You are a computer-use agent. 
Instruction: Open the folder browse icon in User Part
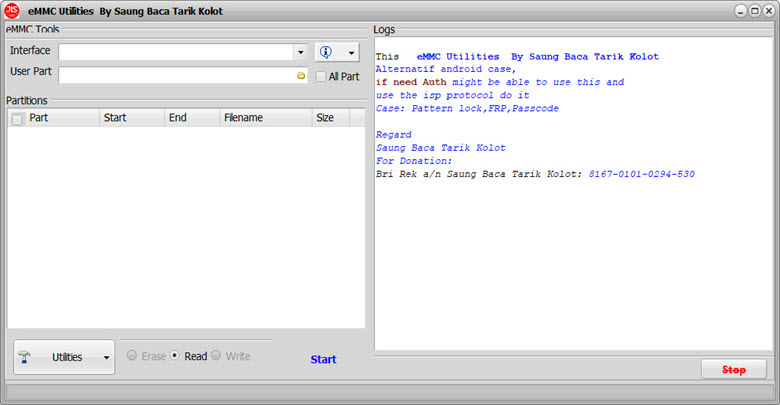(x=300, y=76)
